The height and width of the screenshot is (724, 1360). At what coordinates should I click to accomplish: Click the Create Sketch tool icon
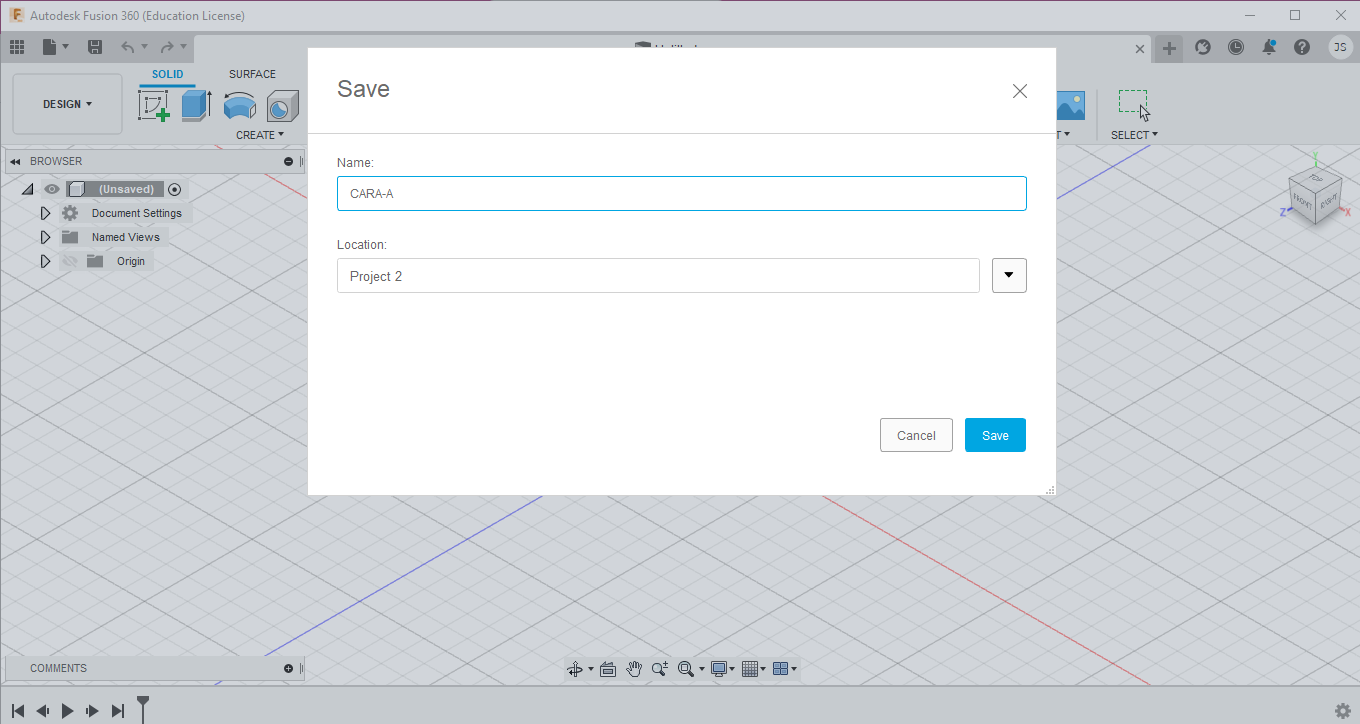154,105
